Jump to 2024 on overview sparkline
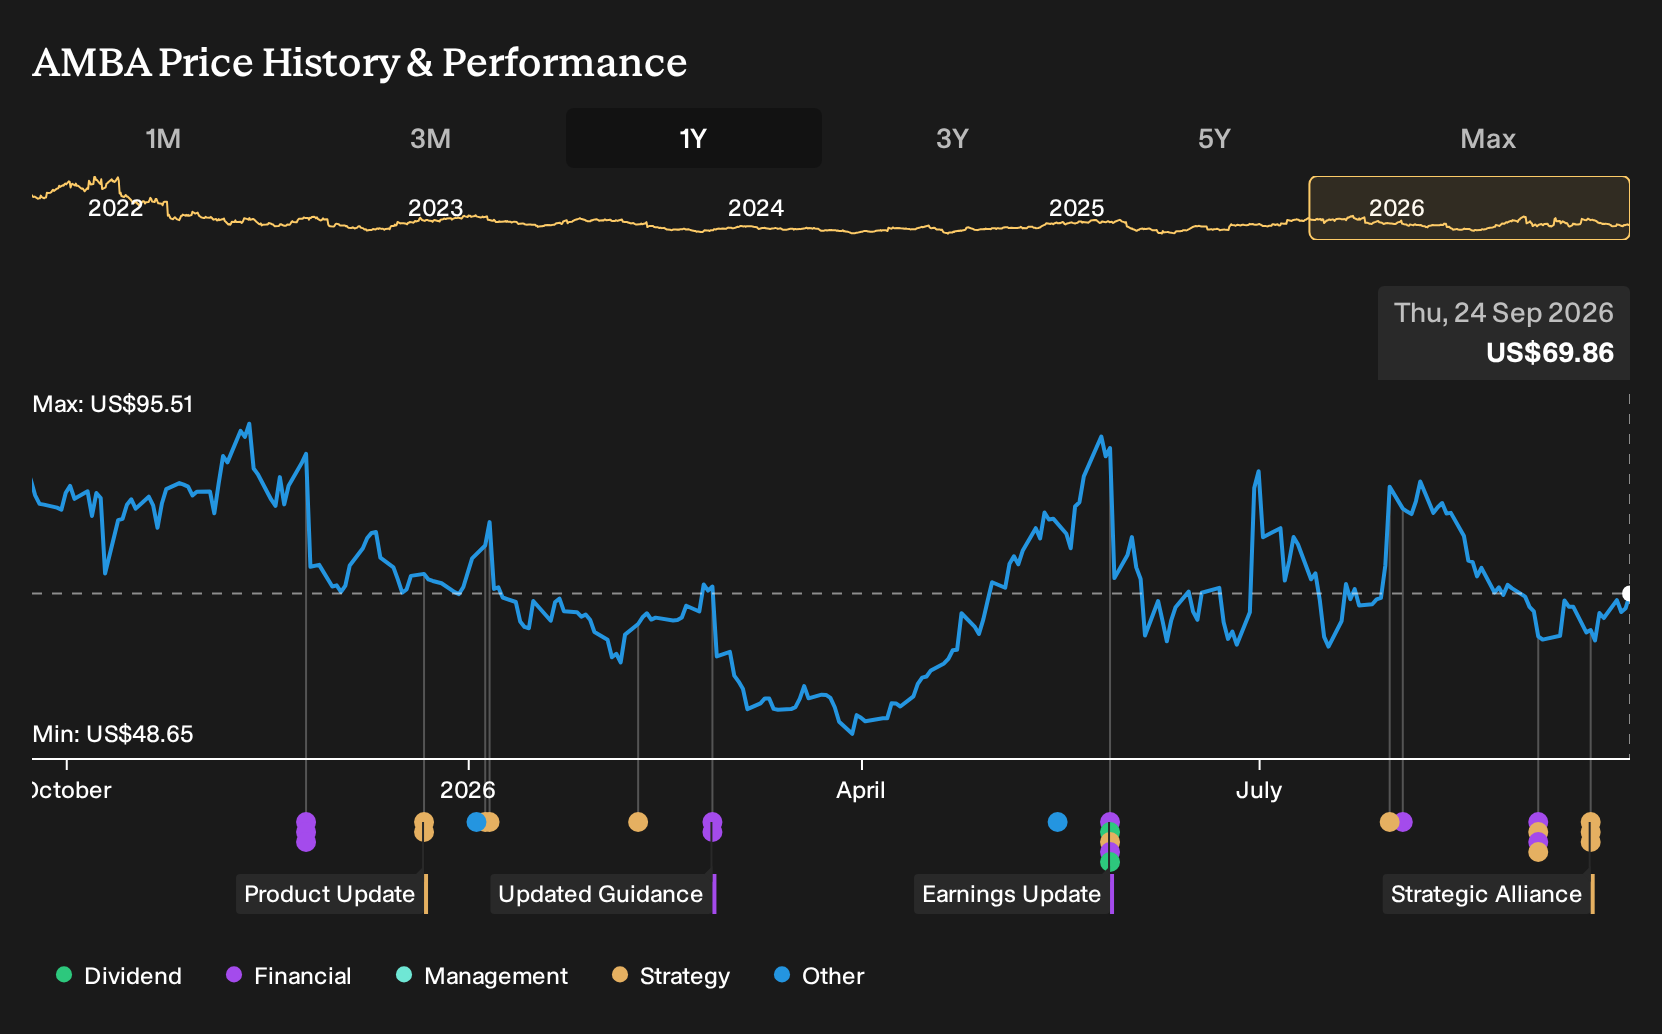 (755, 208)
